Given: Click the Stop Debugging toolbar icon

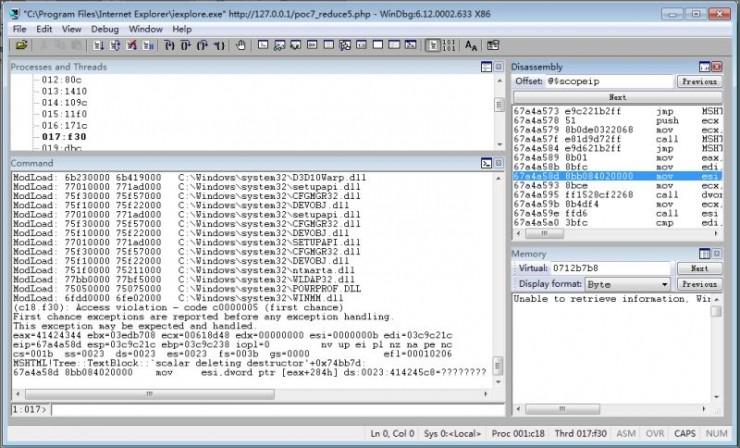Looking at the screenshot, I should point(132,45).
